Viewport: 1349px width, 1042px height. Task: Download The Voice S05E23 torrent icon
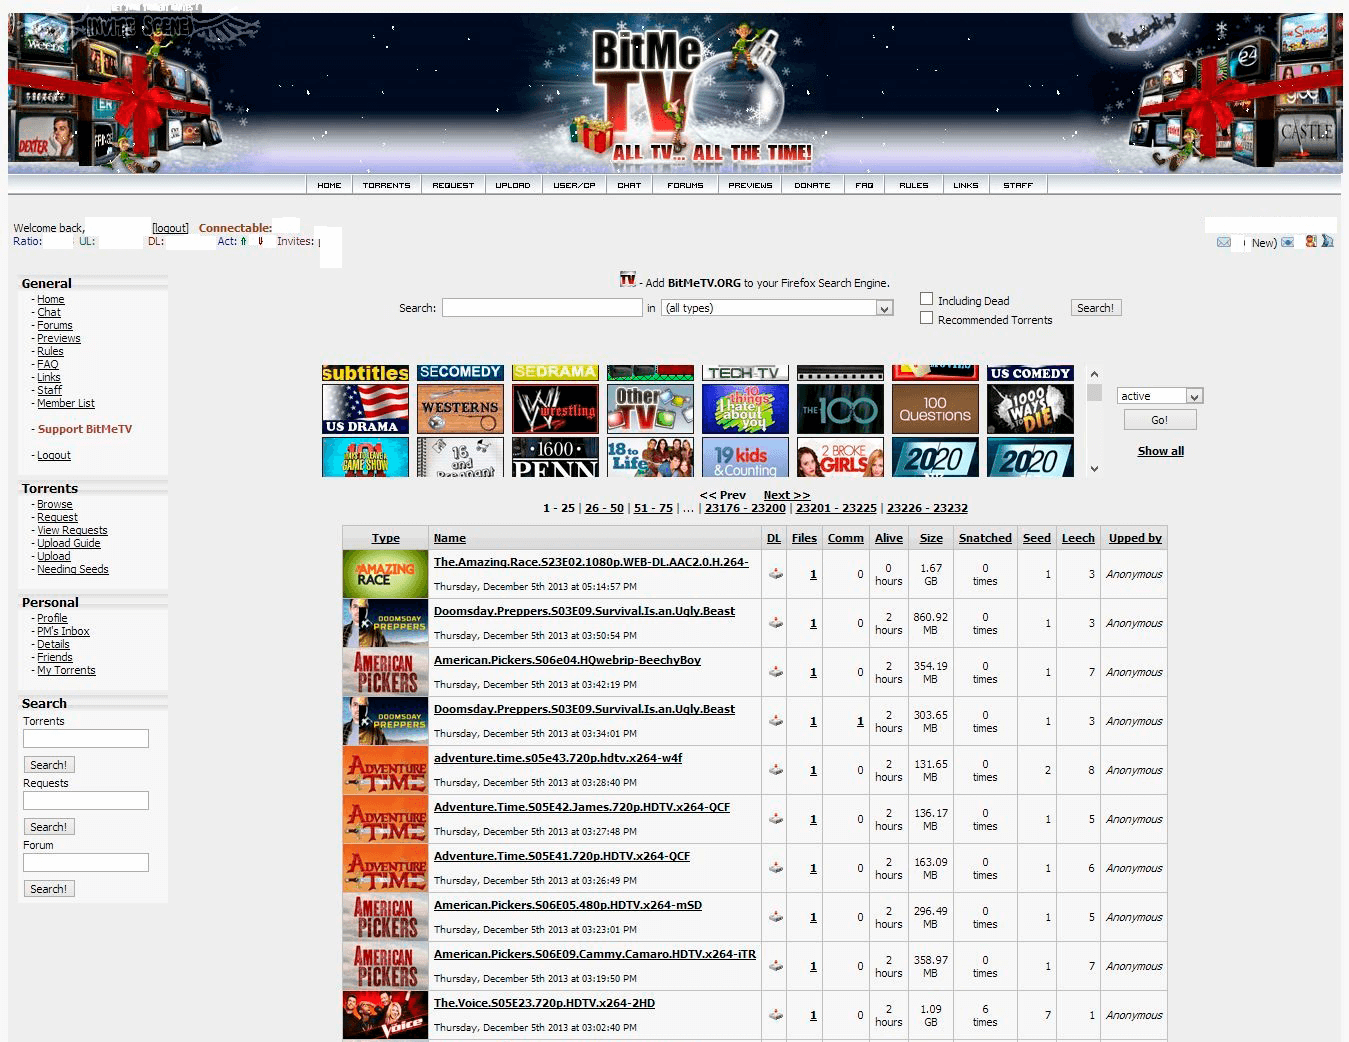click(775, 1015)
